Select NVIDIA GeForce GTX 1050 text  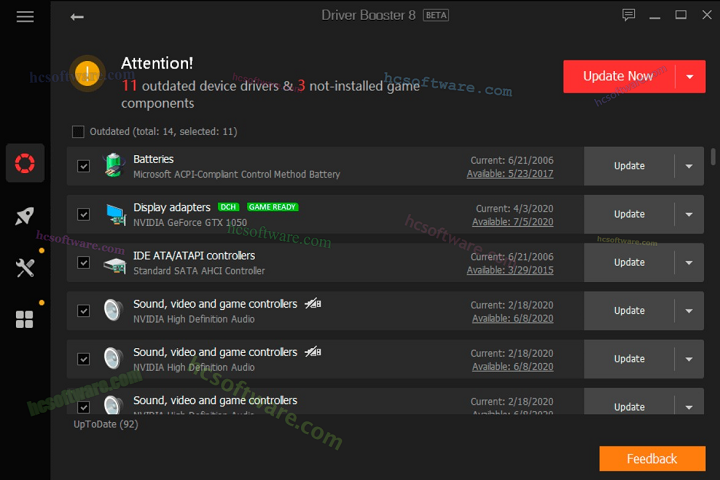pyautogui.click(x=190, y=223)
